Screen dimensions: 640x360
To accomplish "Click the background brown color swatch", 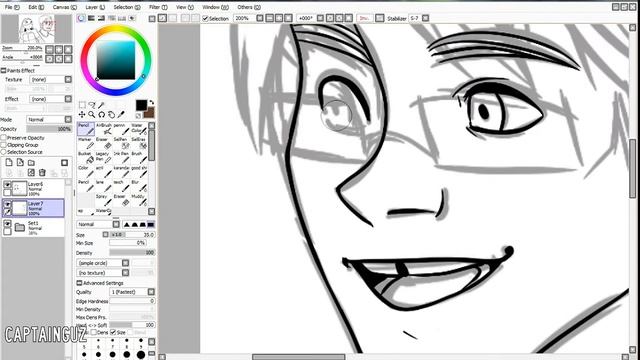I will coord(150,112).
